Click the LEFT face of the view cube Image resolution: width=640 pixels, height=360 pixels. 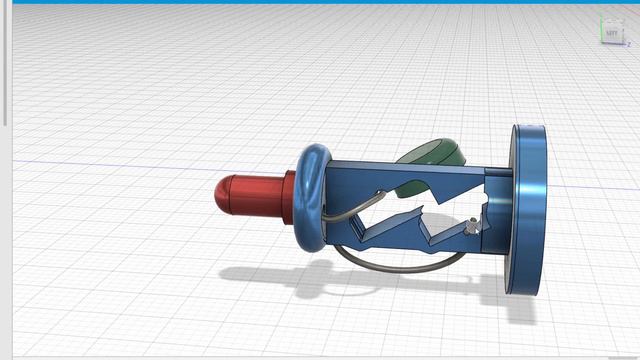click(x=612, y=32)
